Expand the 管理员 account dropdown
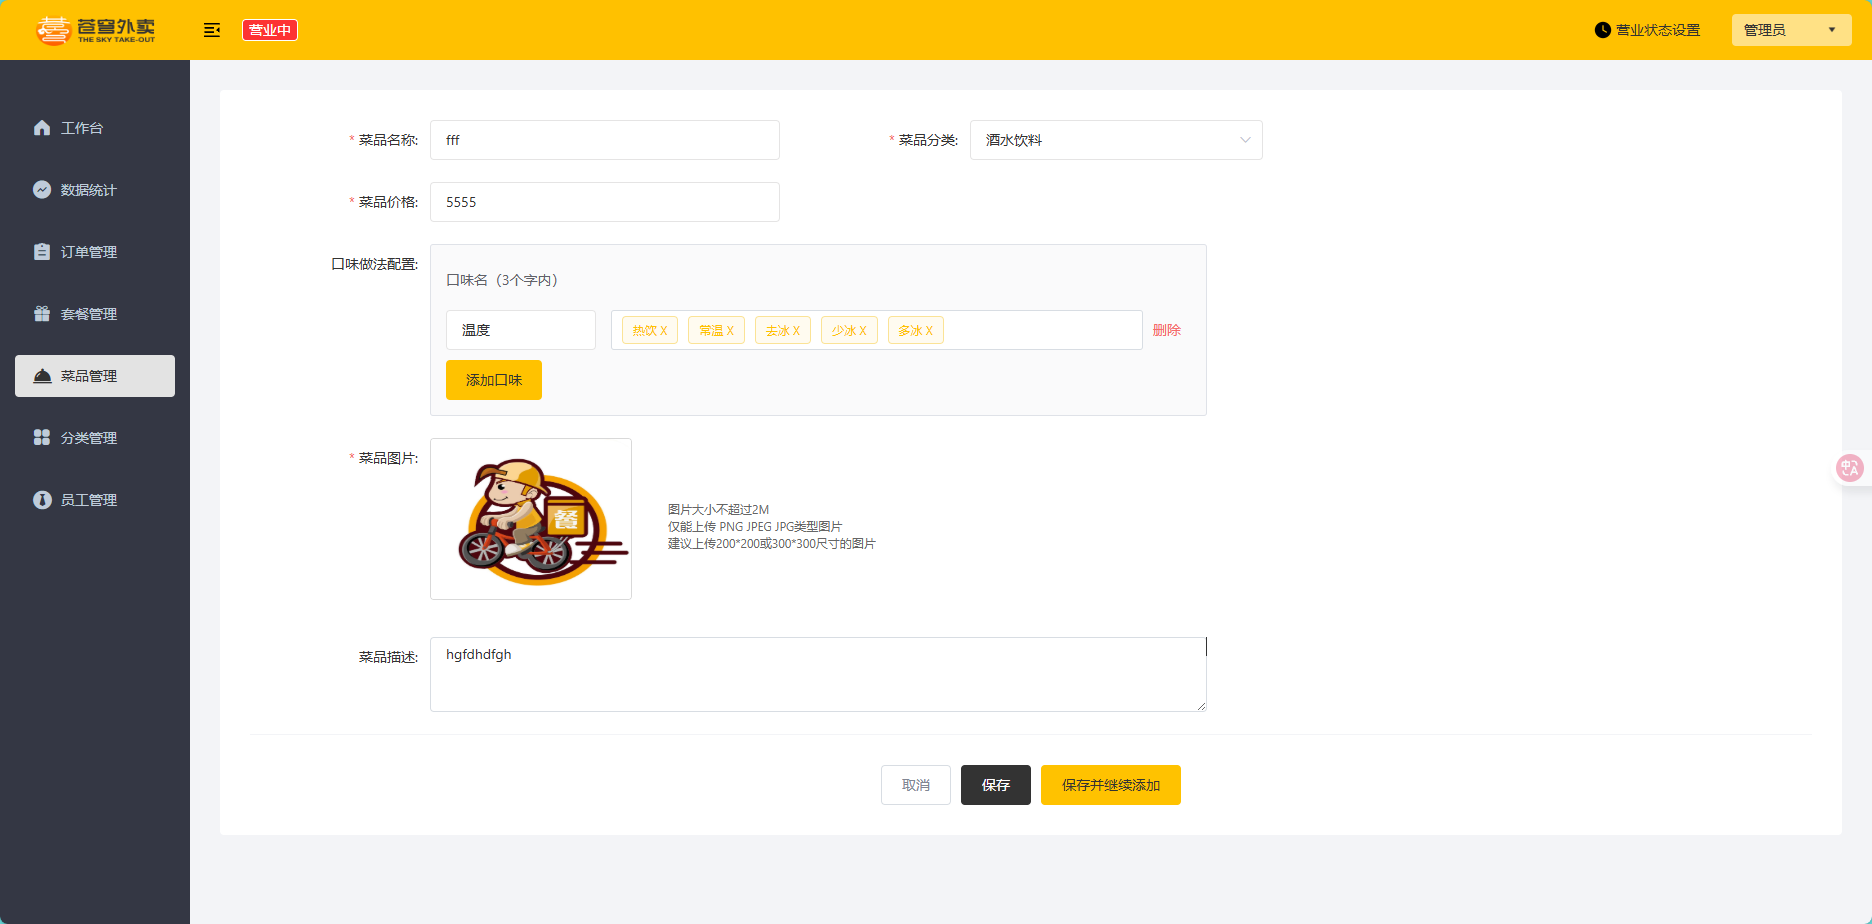Image resolution: width=1872 pixels, height=924 pixels. click(x=1790, y=30)
